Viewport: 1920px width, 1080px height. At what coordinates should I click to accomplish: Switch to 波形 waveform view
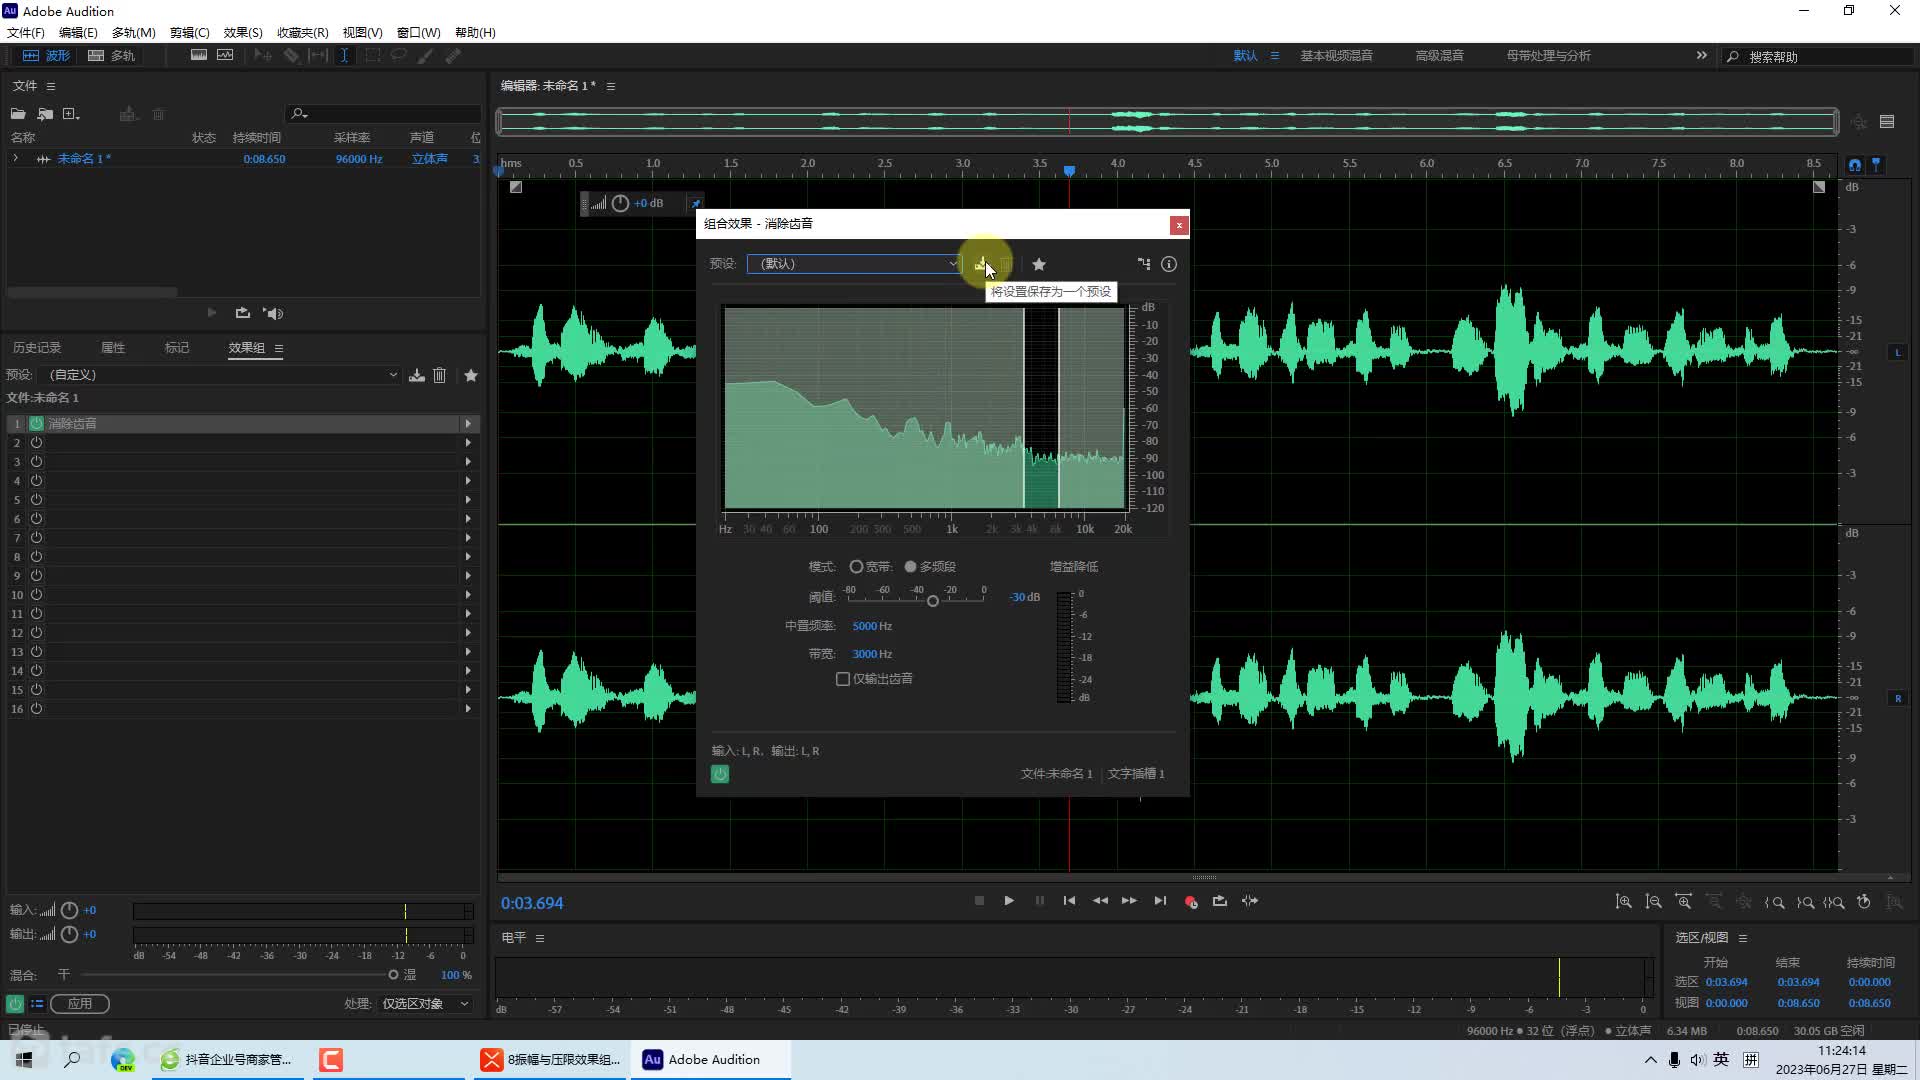click(47, 56)
